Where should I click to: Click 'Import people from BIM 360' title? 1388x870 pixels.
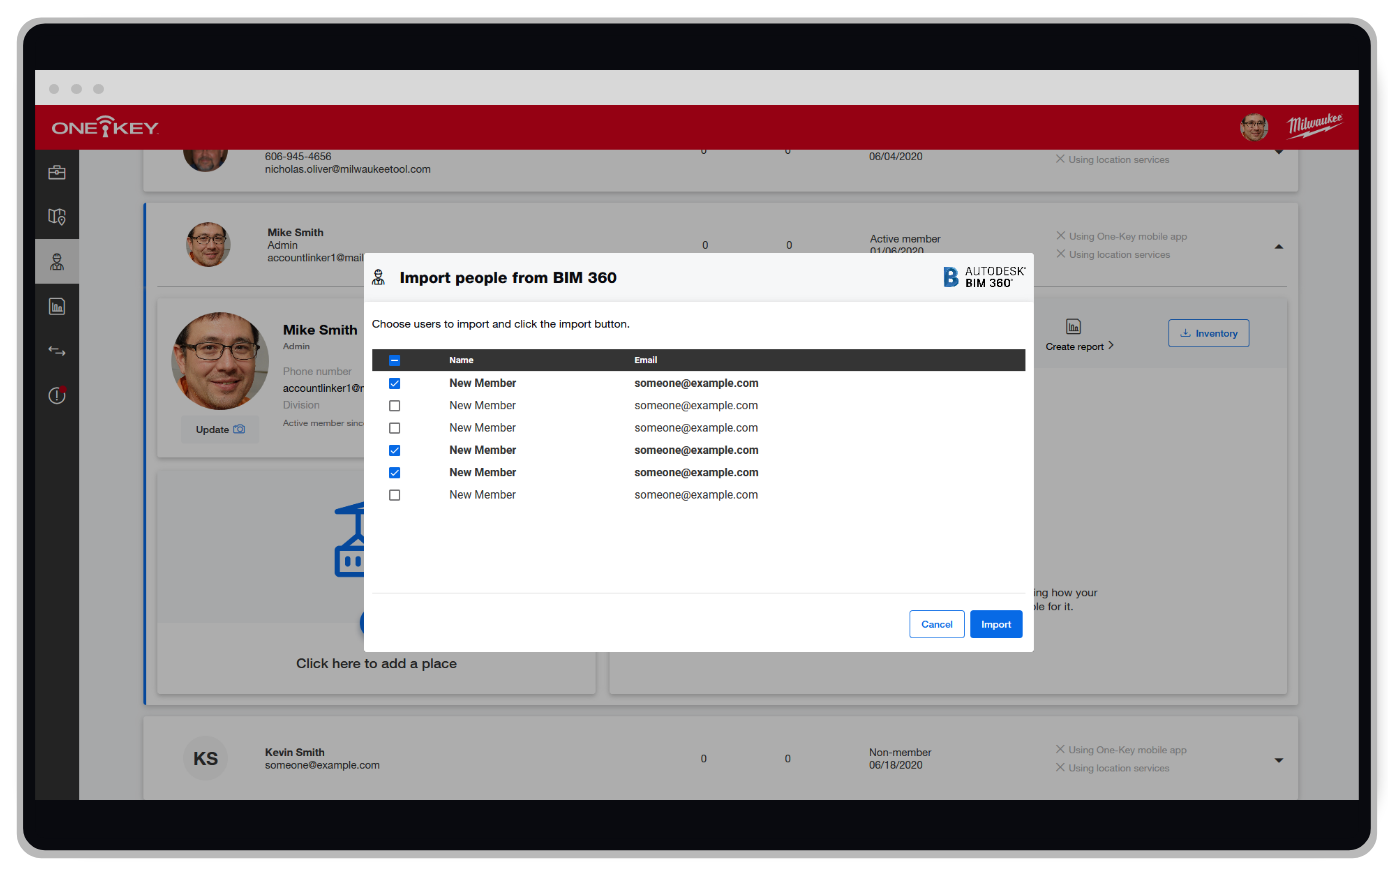tap(508, 278)
